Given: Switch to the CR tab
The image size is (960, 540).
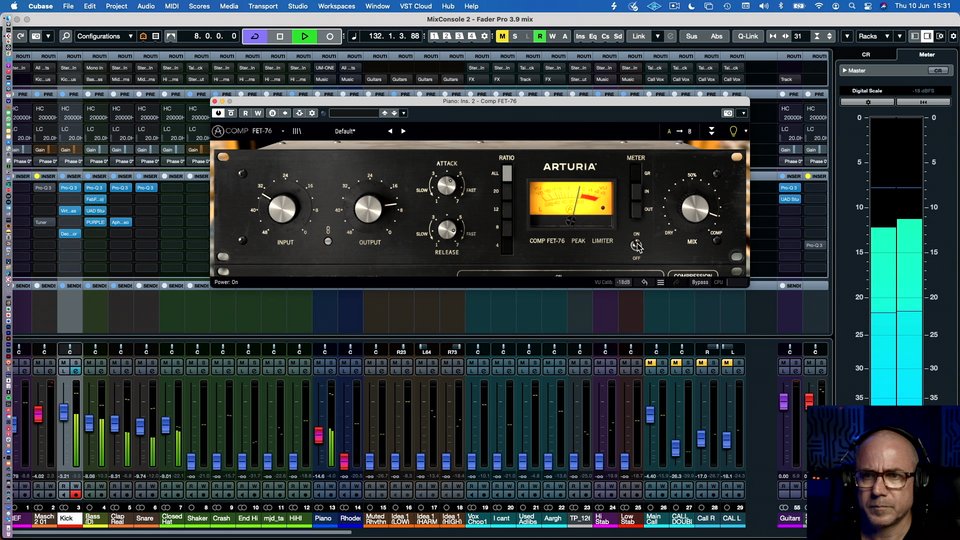Looking at the screenshot, I should [x=866, y=54].
